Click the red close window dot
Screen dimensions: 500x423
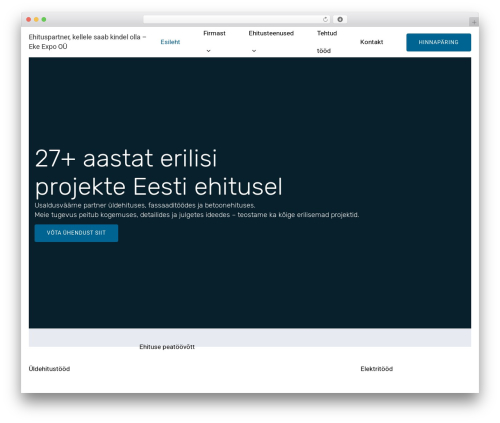29,19
